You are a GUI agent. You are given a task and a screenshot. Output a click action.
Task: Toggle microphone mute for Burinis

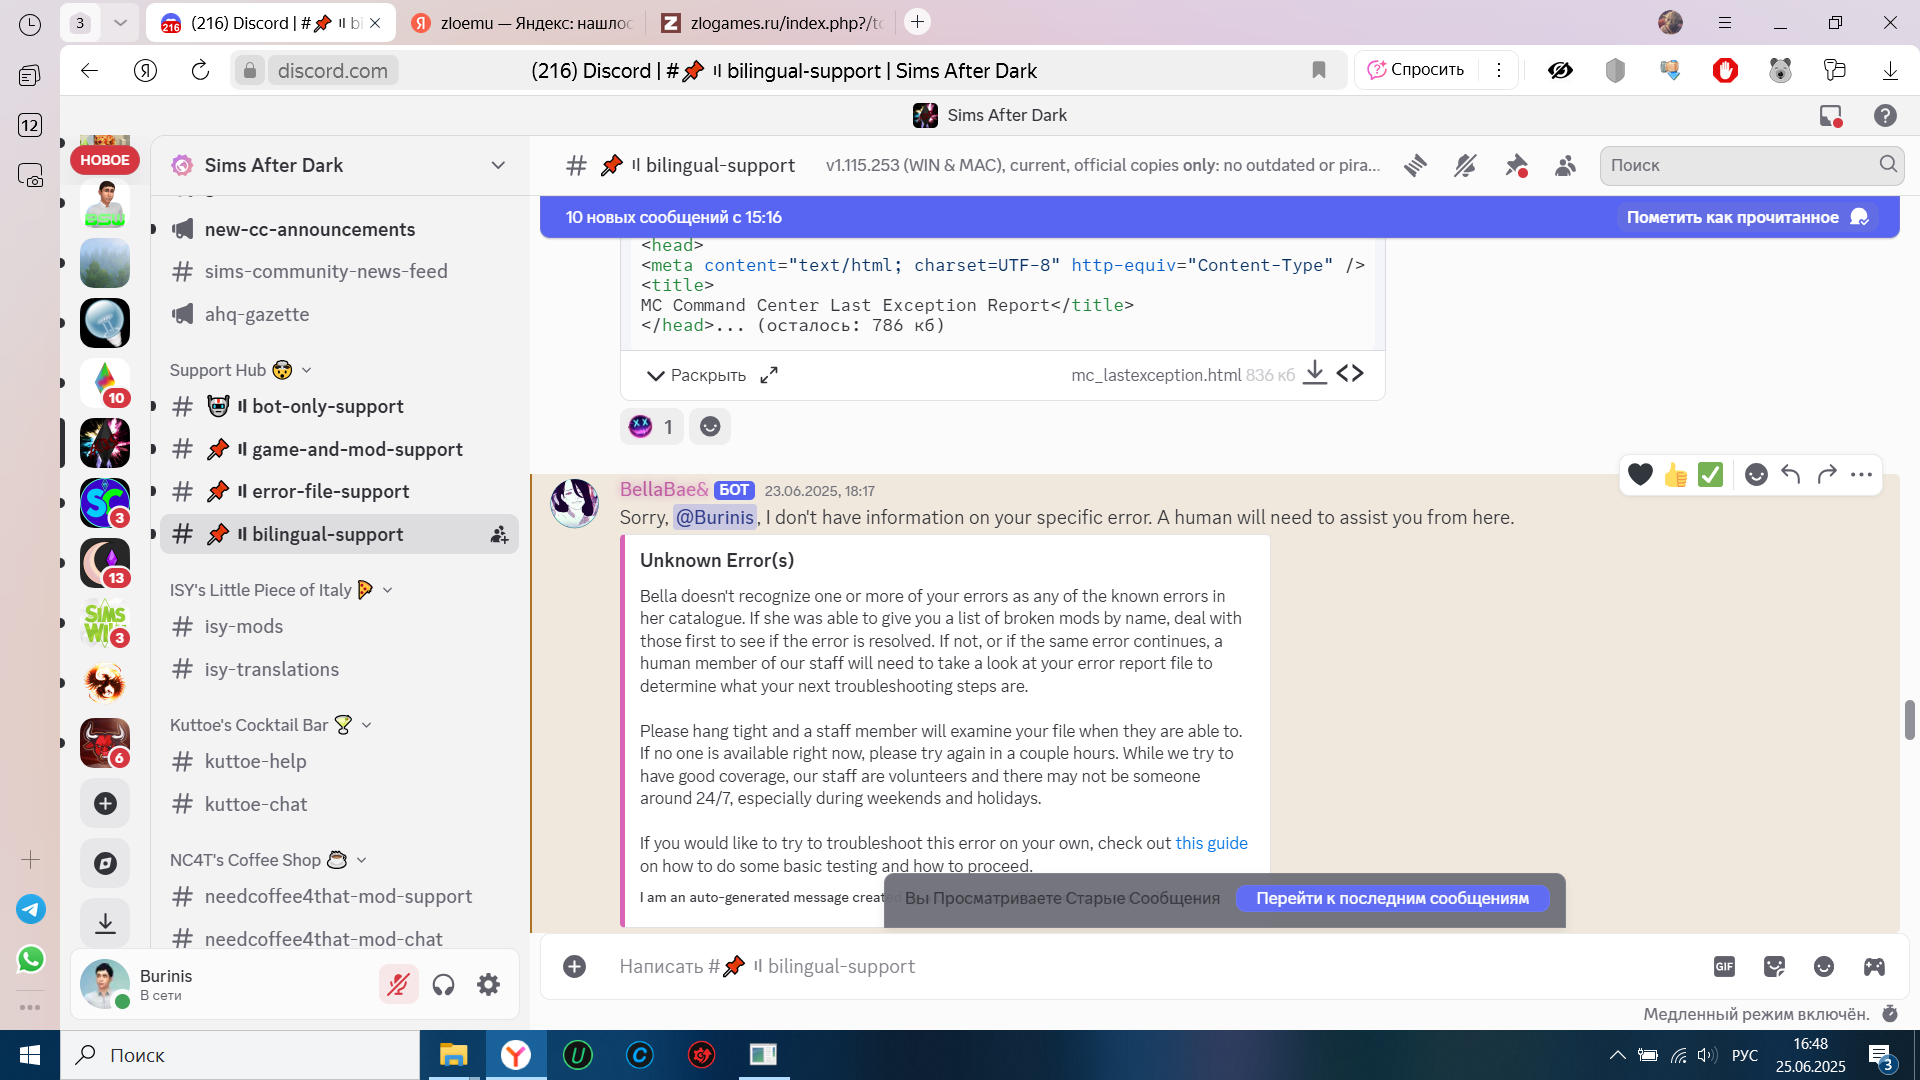point(398,985)
